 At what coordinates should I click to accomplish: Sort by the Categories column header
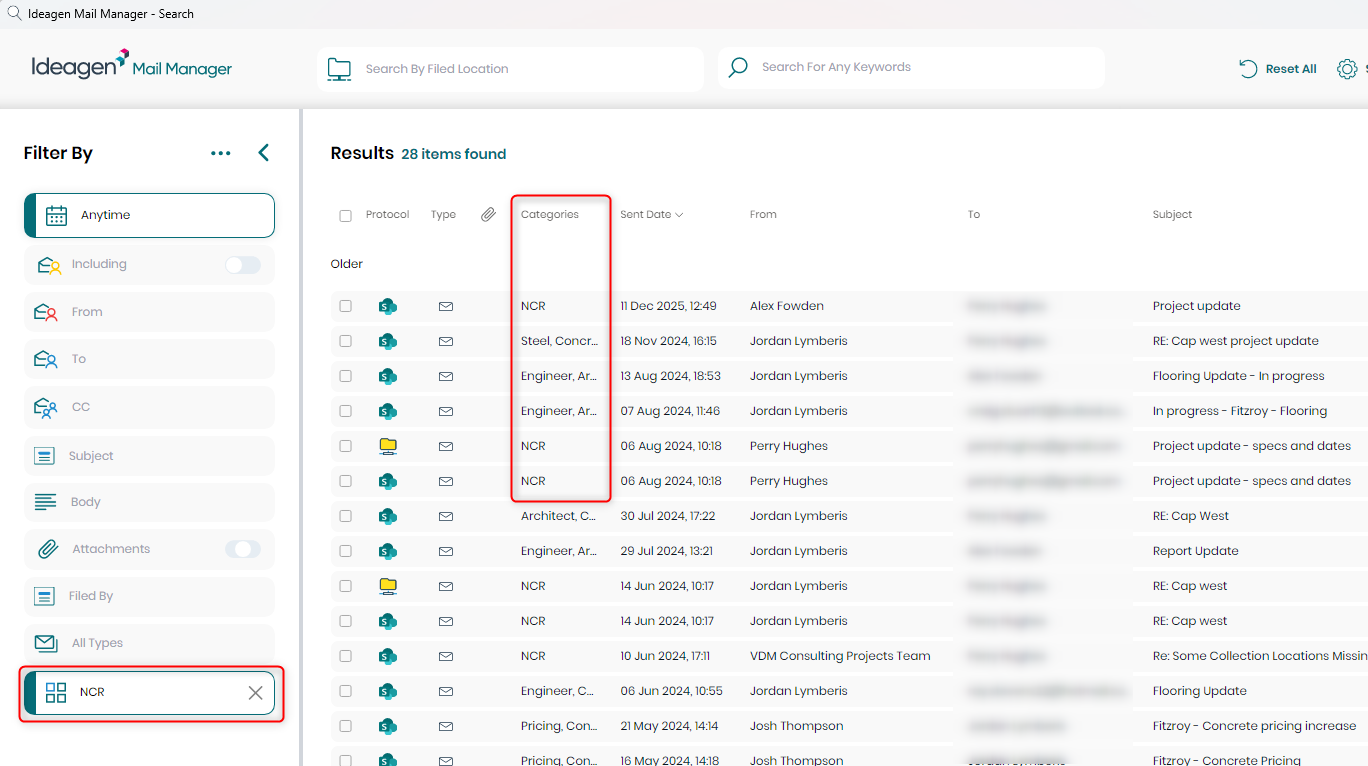549,215
